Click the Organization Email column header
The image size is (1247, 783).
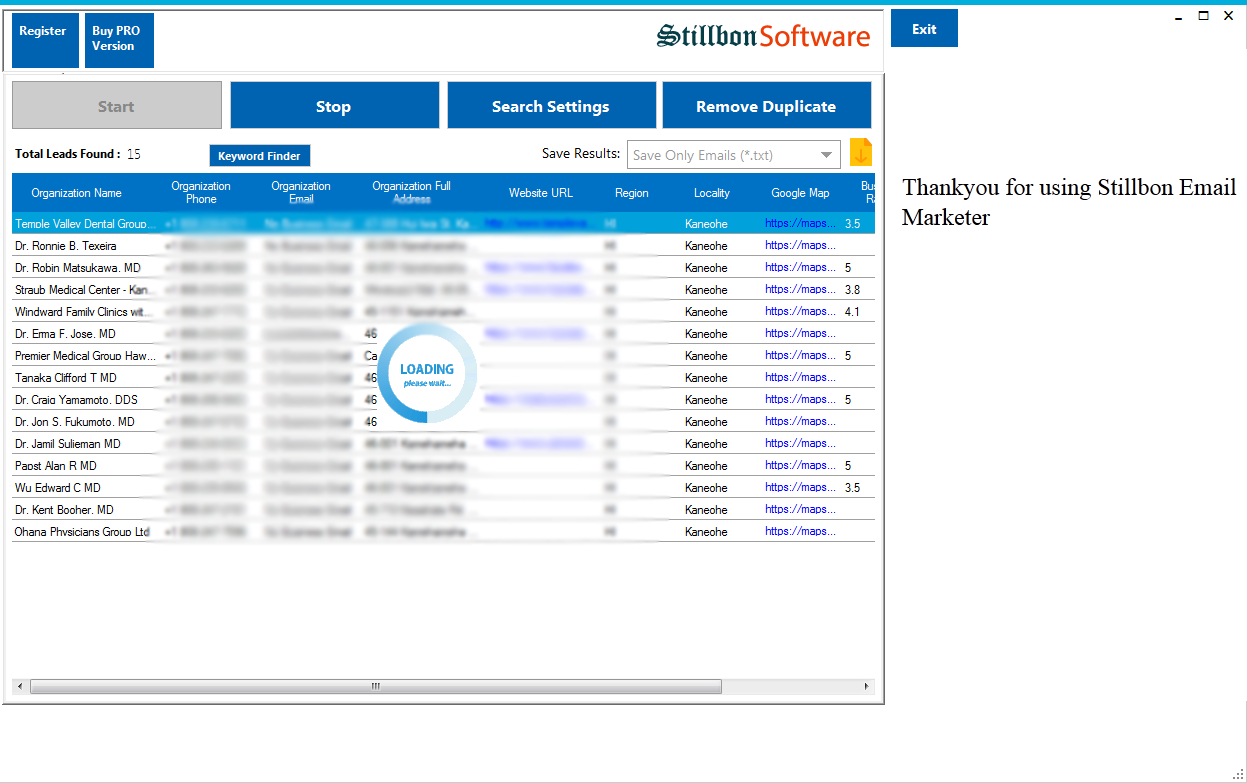(x=301, y=193)
